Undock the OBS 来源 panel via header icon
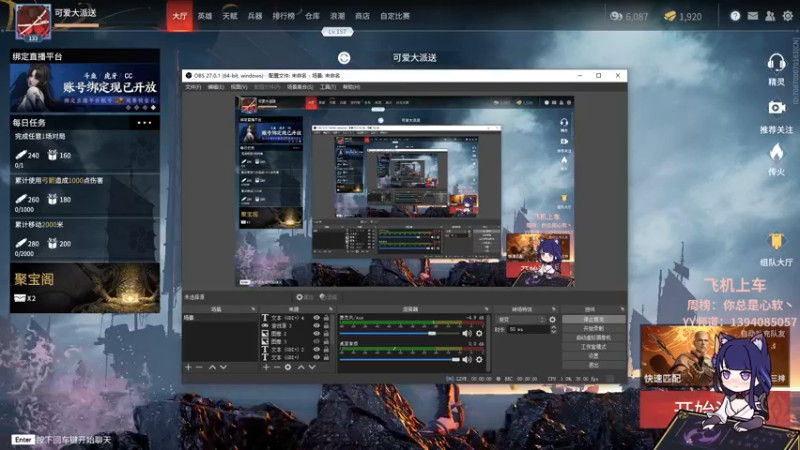The image size is (800, 450). (x=331, y=309)
